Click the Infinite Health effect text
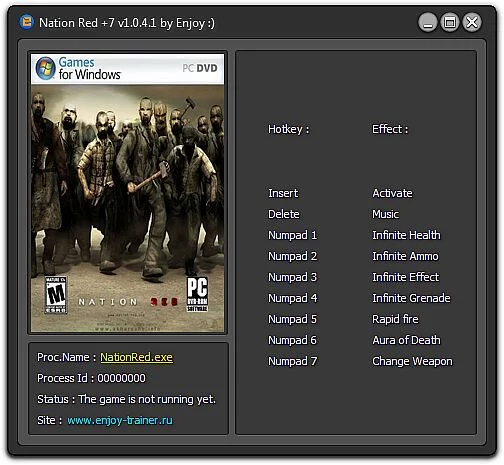 pos(406,235)
